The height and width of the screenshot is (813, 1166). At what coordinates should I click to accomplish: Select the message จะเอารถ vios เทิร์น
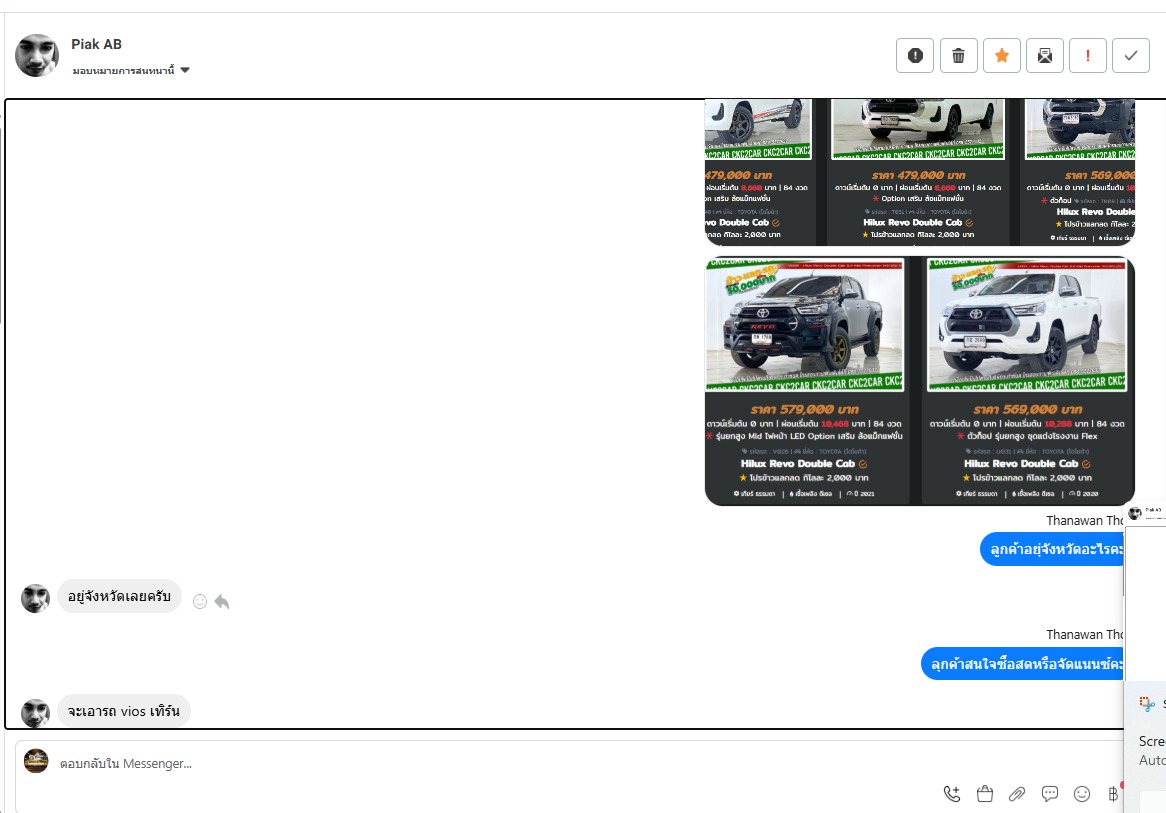click(123, 711)
